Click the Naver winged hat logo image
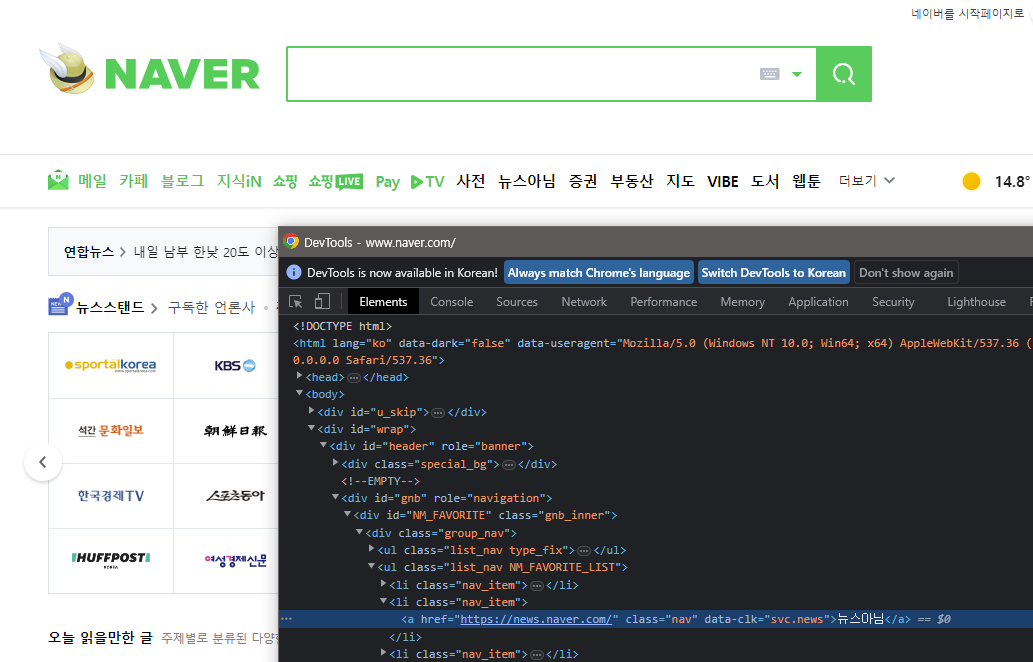The height and width of the screenshot is (662, 1033). pyautogui.click(x=67, y=69)
